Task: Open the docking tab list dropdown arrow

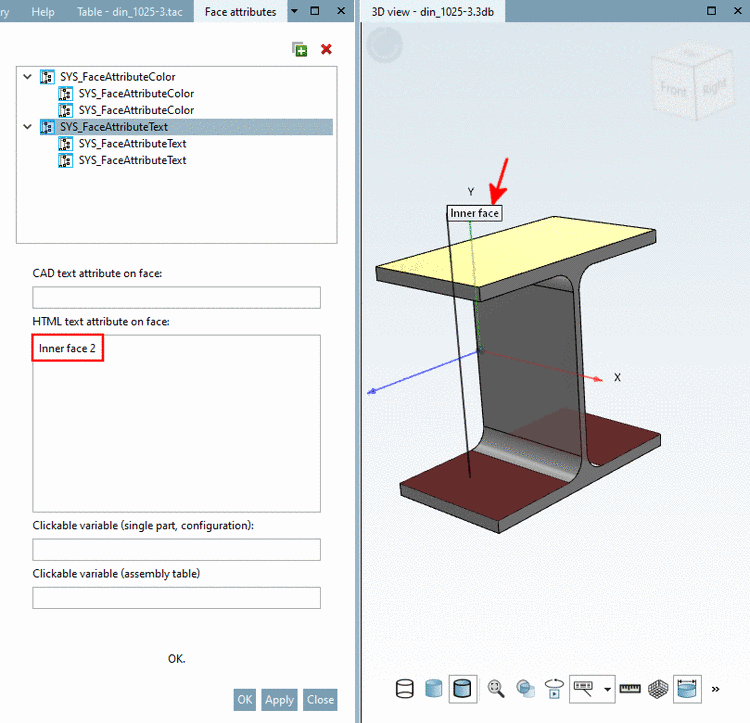Action: pos(295,11)
